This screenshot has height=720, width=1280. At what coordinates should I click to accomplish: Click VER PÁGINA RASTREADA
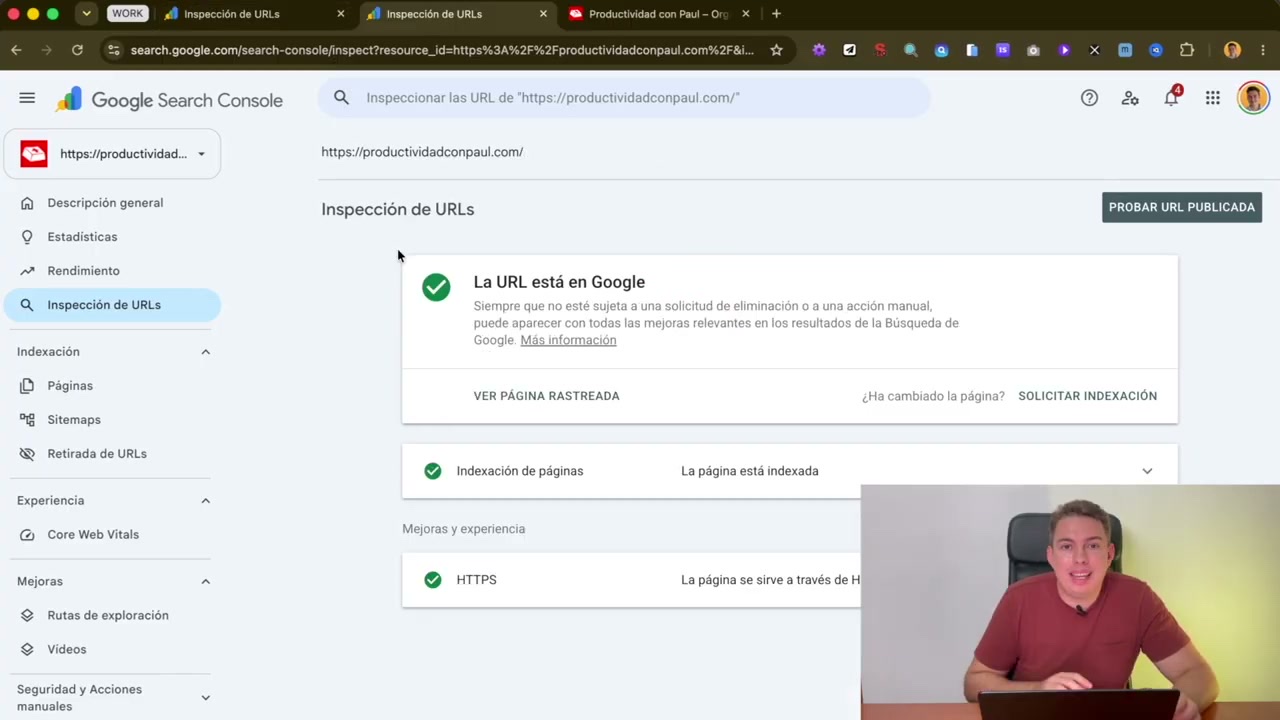pyautogui.click(x=546, y=396)
